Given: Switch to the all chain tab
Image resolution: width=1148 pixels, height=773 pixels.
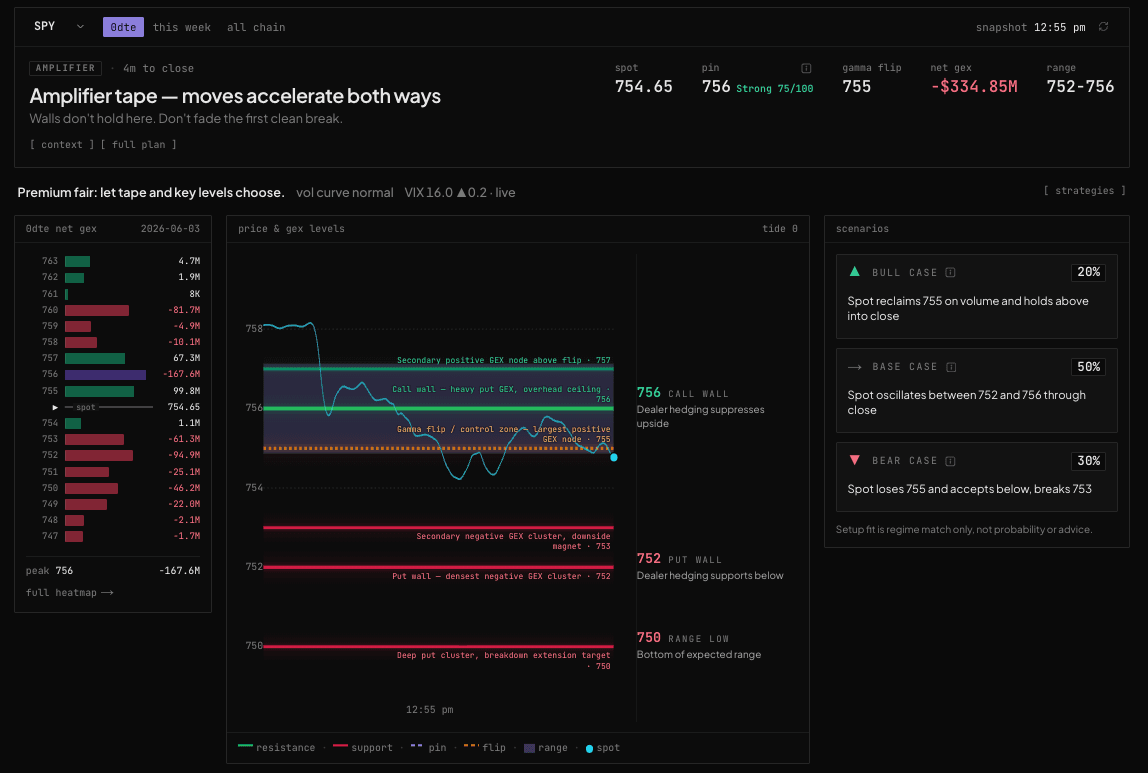Looking at the screenshot, I should (x=256, y=27).
